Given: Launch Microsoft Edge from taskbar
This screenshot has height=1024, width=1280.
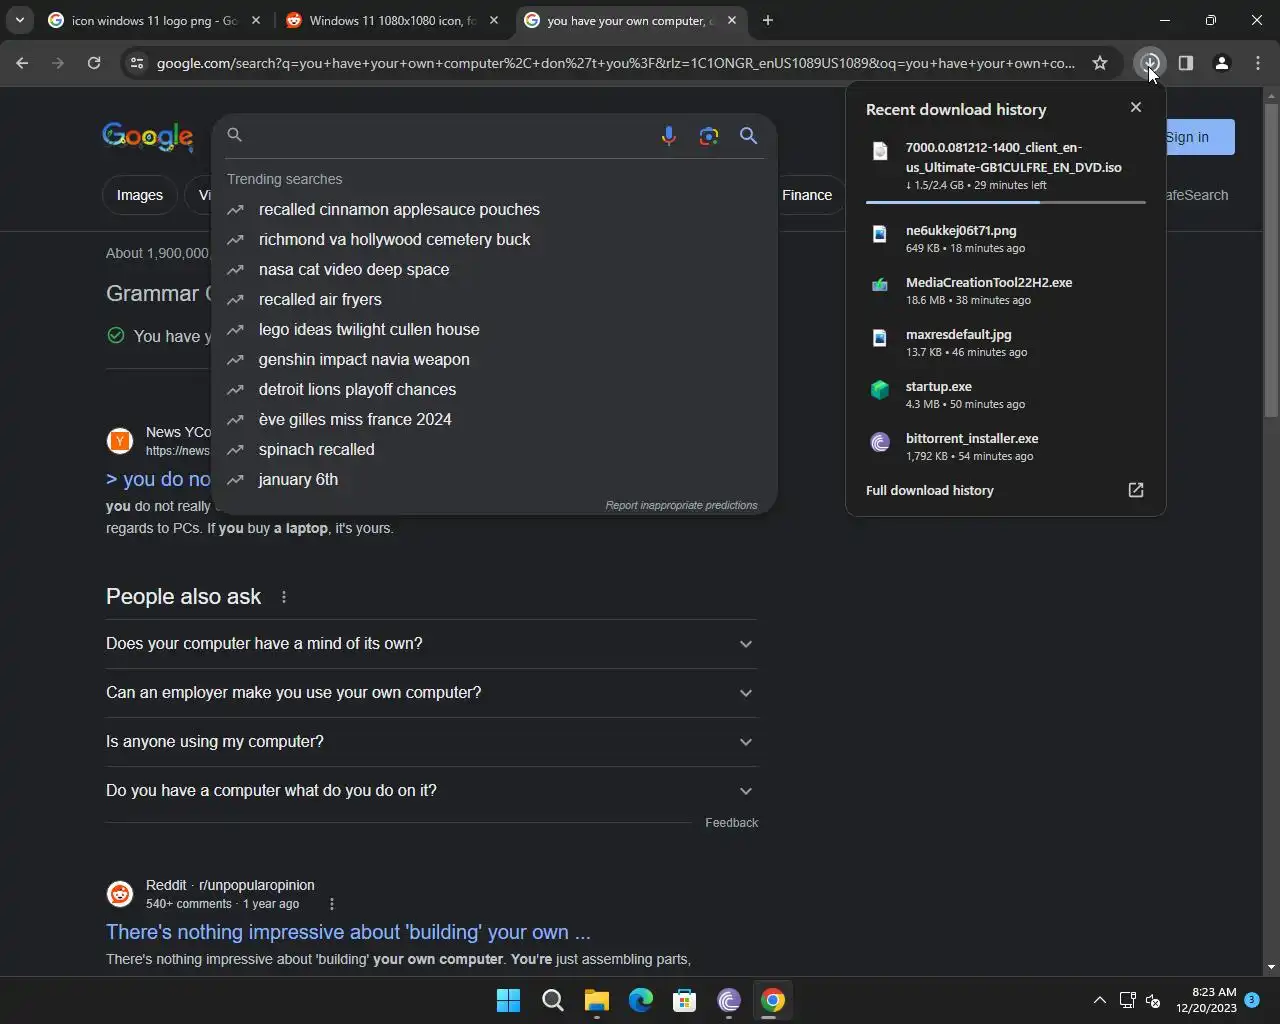Looking at the screenshot, I should (x=640, y=1000).
